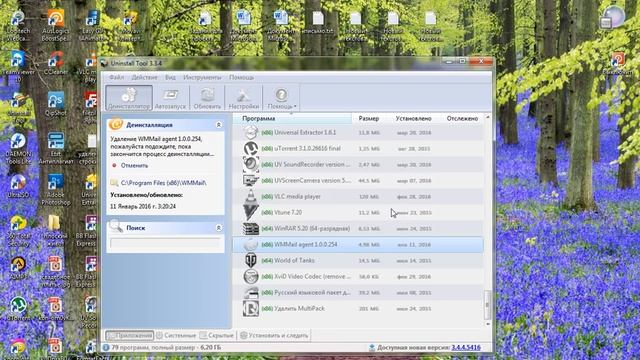640x360 pixels.
Task: Open the Logitech desktop shortcut
Action: 18,26
